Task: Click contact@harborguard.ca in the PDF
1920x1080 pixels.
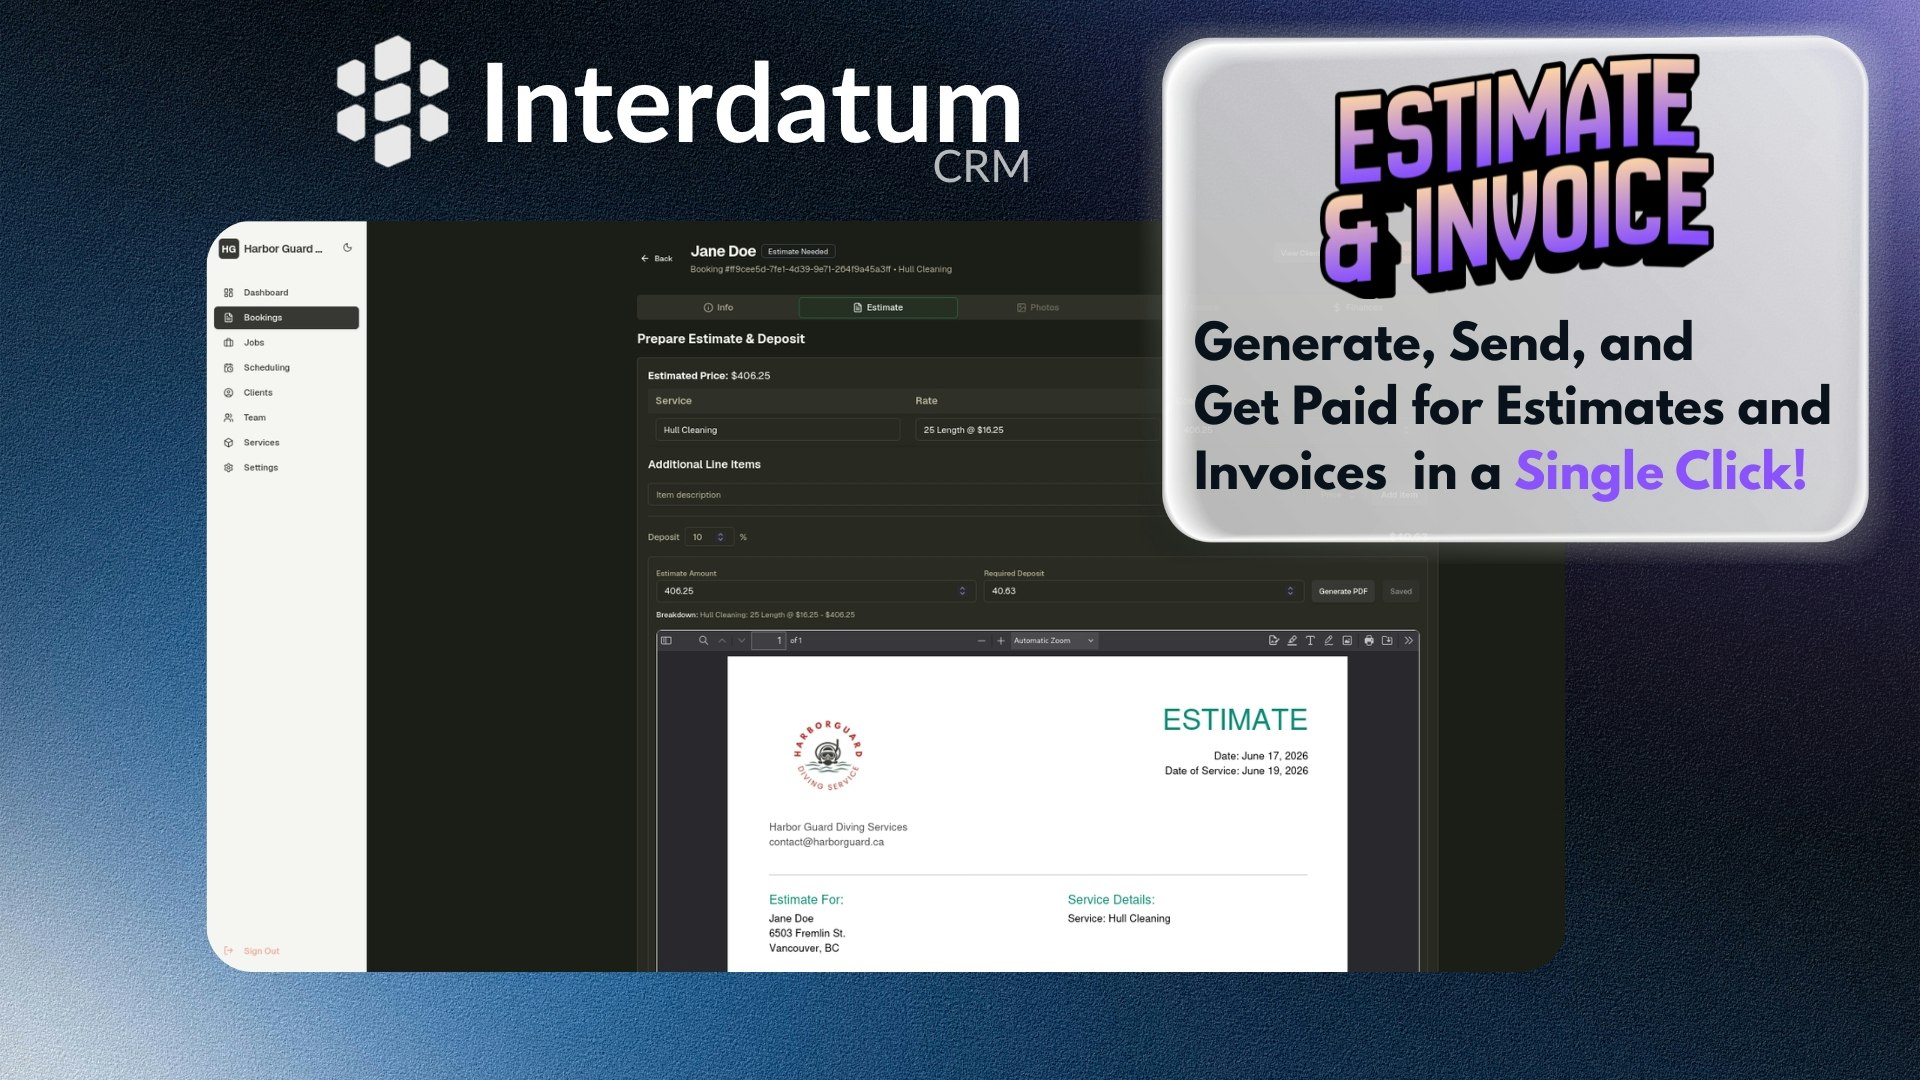Action: pyautogui.click(x=826, y=842)
